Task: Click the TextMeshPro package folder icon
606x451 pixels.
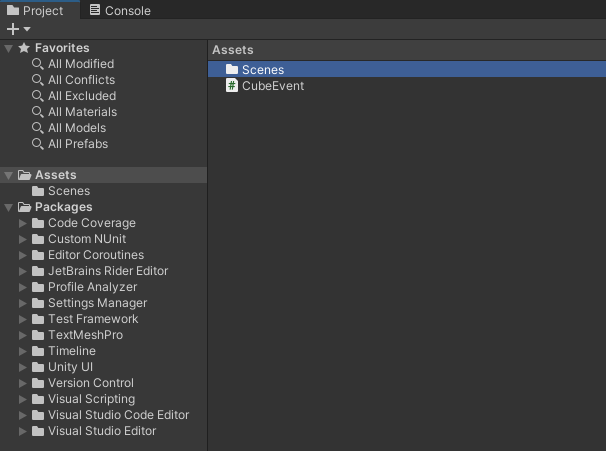Action: tap(38, 335)
